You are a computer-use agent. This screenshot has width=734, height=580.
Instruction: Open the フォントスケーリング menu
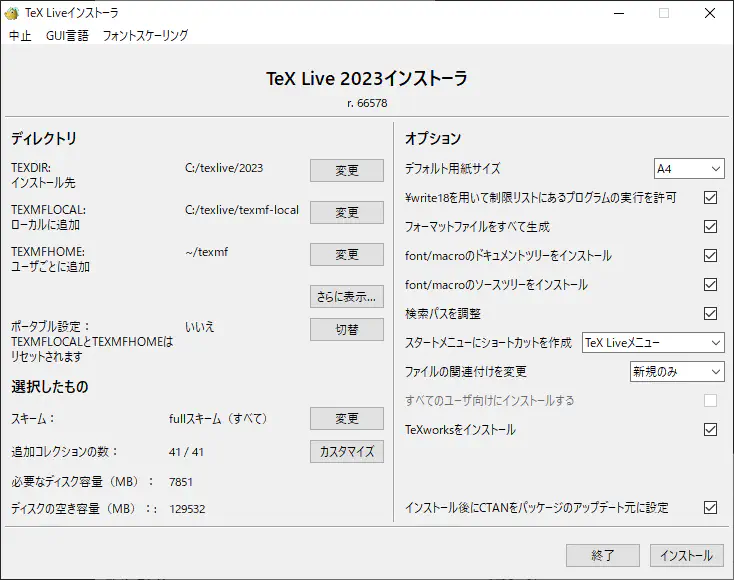(145, 36)
